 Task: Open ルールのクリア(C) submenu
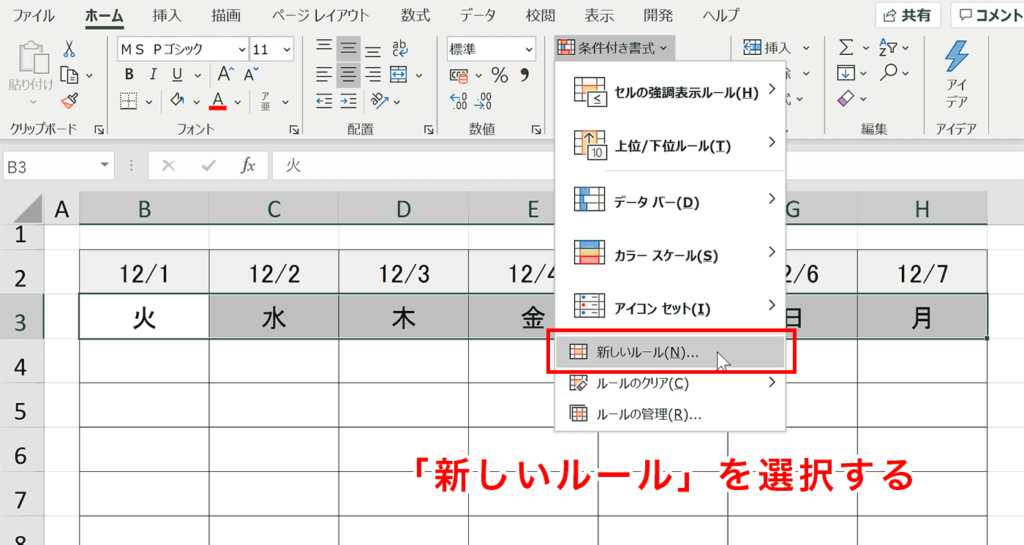(670, 383)
